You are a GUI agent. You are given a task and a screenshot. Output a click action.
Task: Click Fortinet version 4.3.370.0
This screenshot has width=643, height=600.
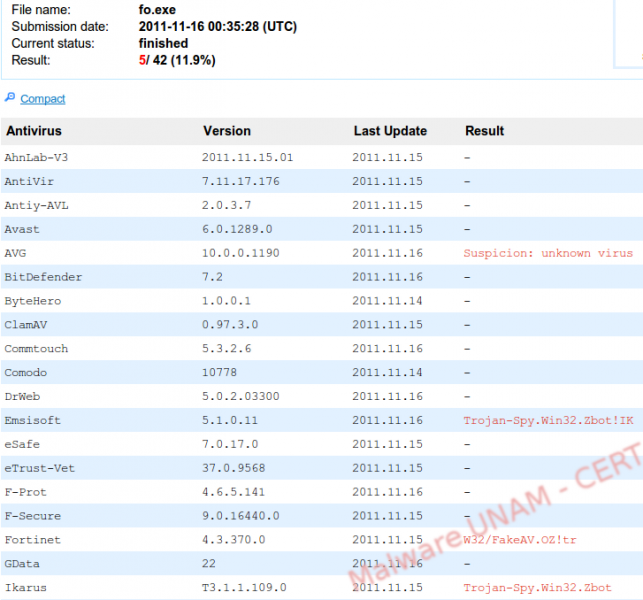234,540
